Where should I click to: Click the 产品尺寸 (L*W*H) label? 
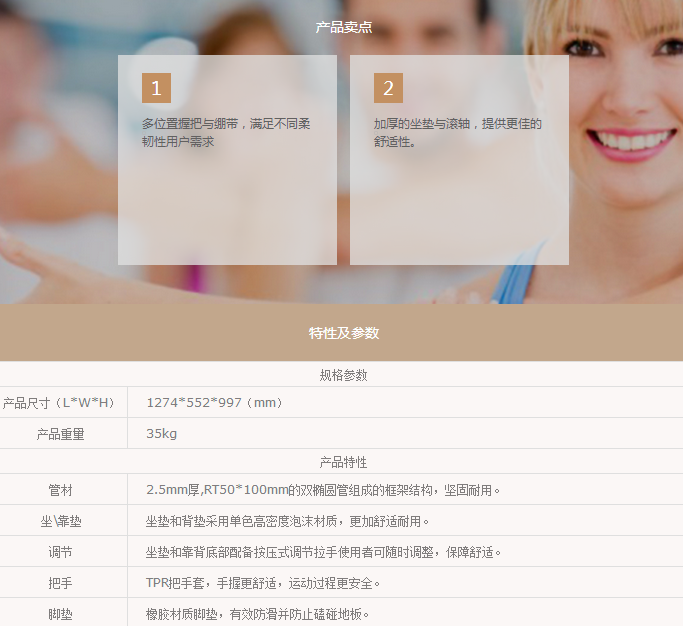pos(60,403)
